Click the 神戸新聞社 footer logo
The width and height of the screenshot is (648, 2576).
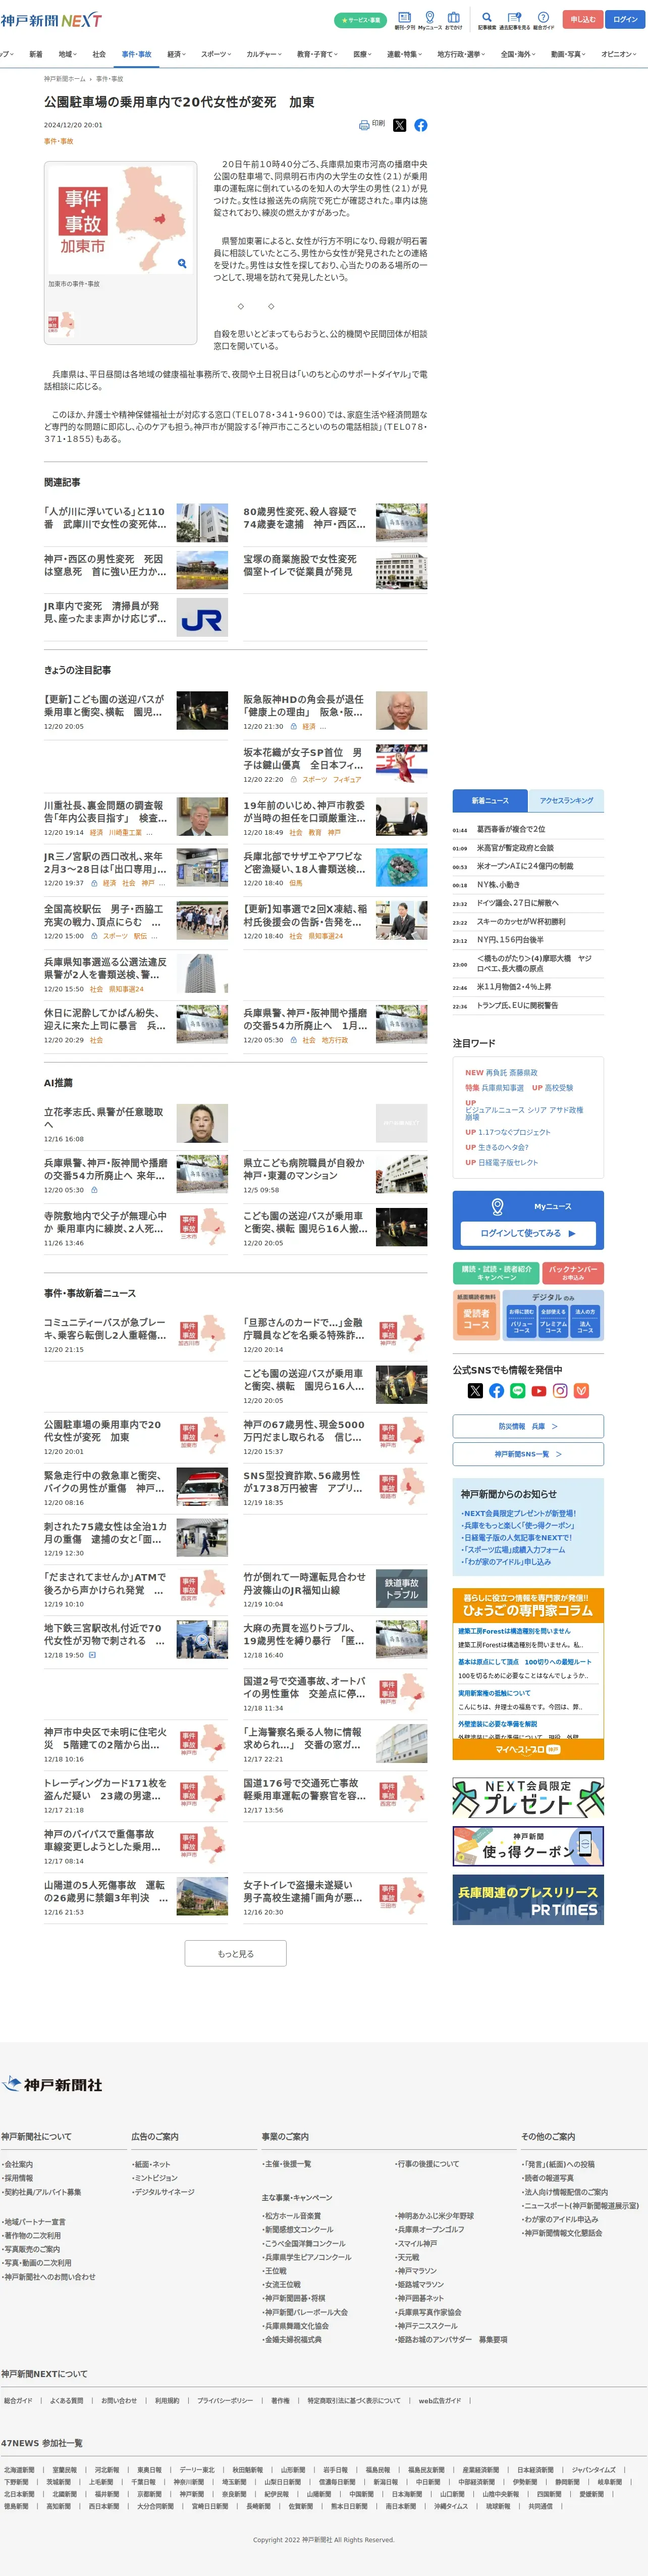52,2085
